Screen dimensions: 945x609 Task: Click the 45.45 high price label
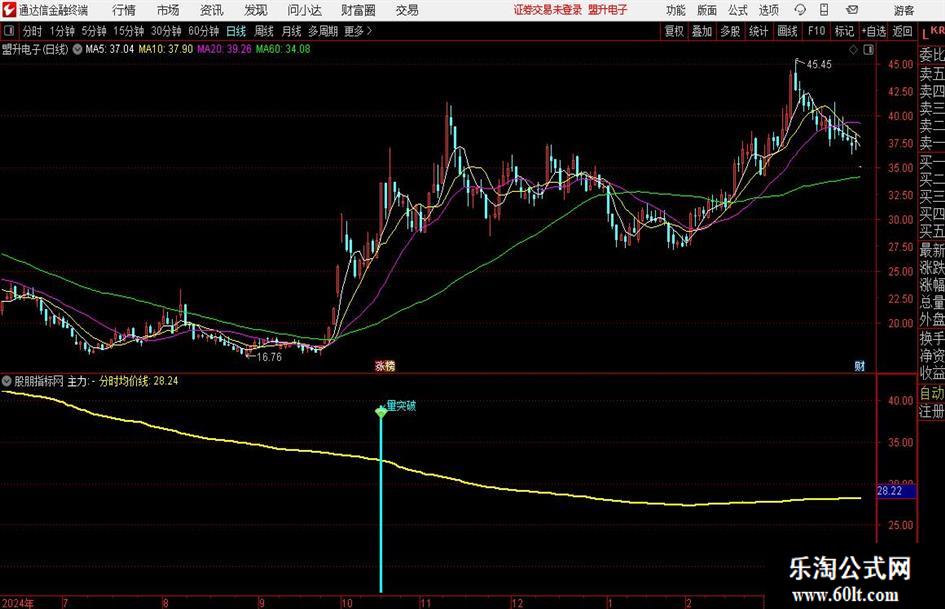pos(819,65)
